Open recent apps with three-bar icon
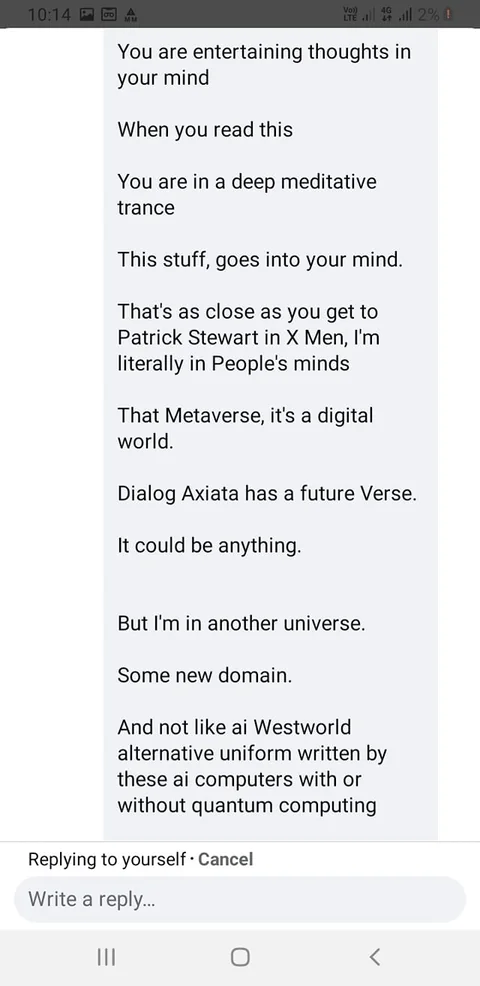Viewport: 480px width, 986px height. tap(106, 957)
